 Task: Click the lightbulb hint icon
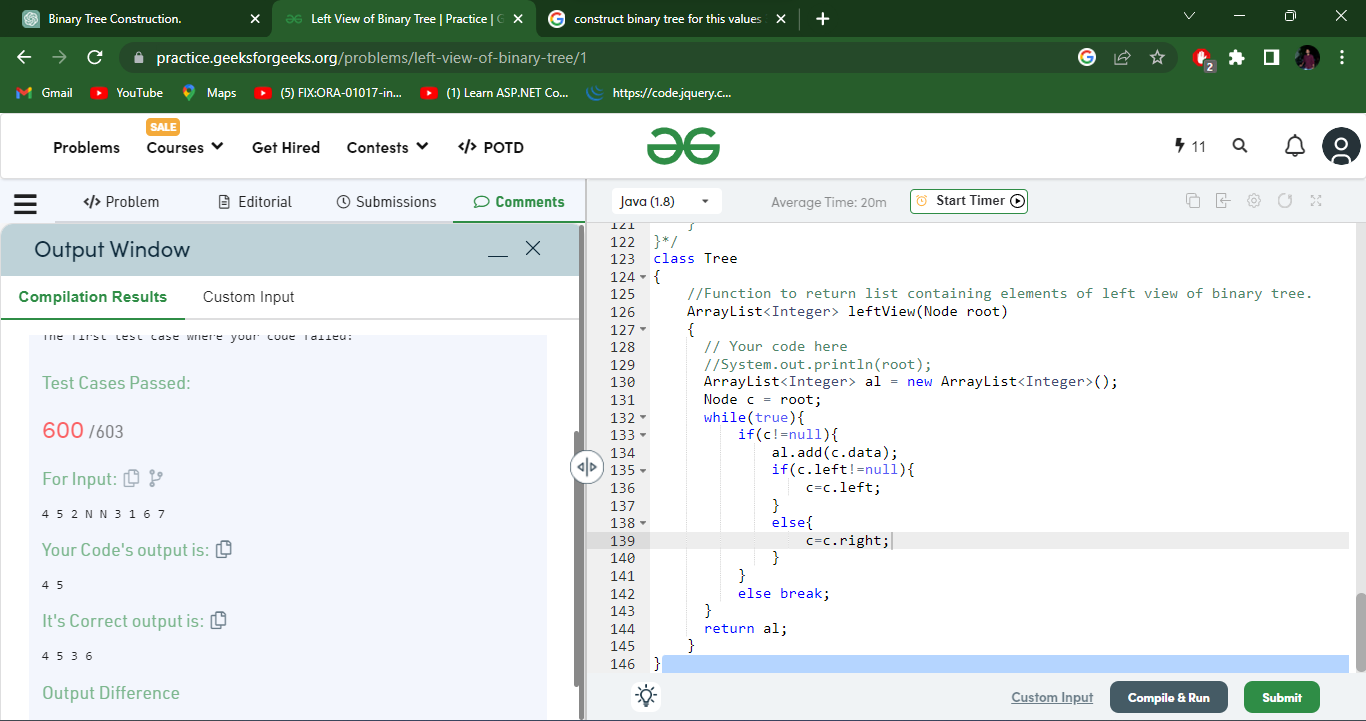pos(646,696)
